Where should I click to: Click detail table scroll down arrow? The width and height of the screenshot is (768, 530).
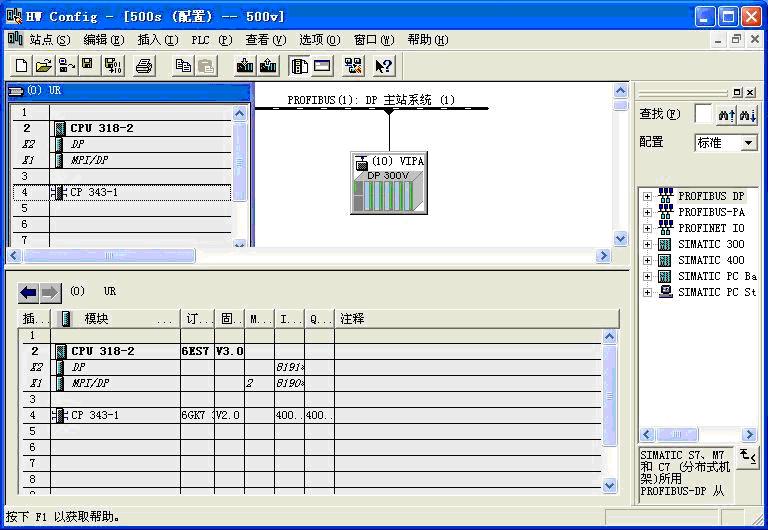point(609,486)
